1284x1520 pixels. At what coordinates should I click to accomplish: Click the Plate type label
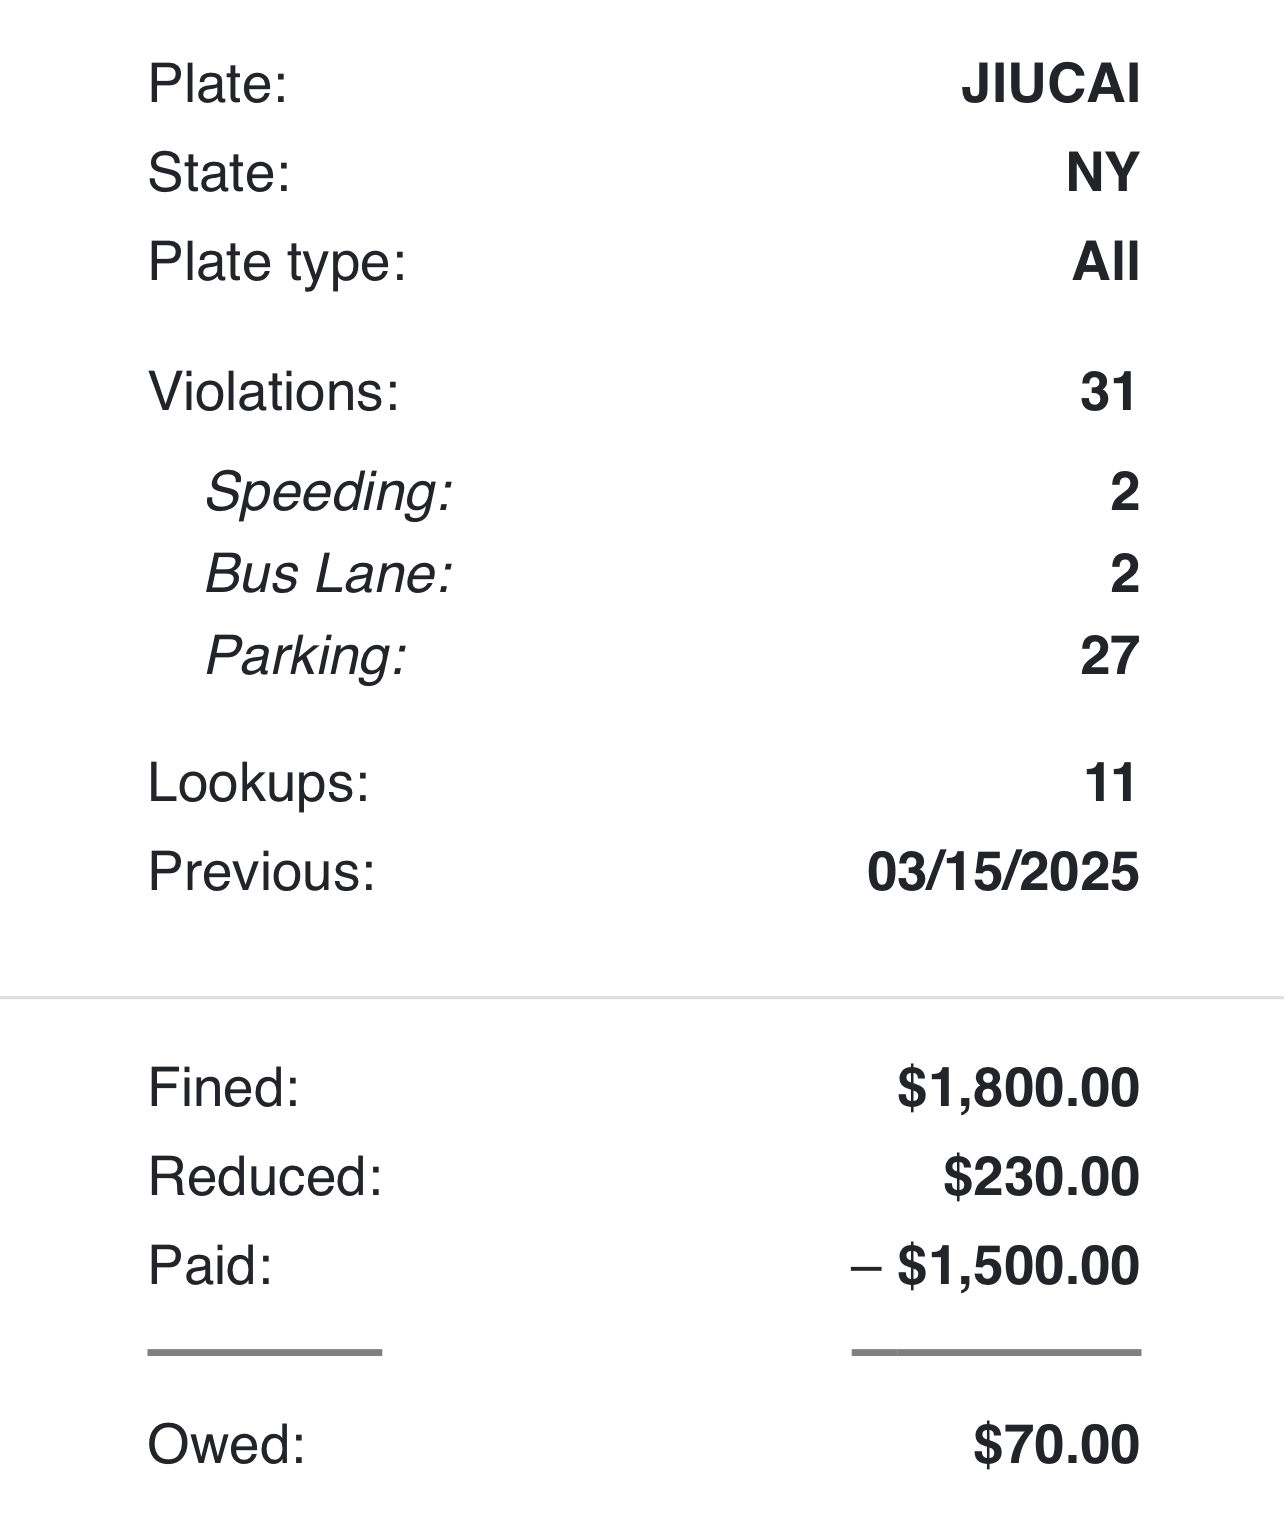tap(277, 262)
